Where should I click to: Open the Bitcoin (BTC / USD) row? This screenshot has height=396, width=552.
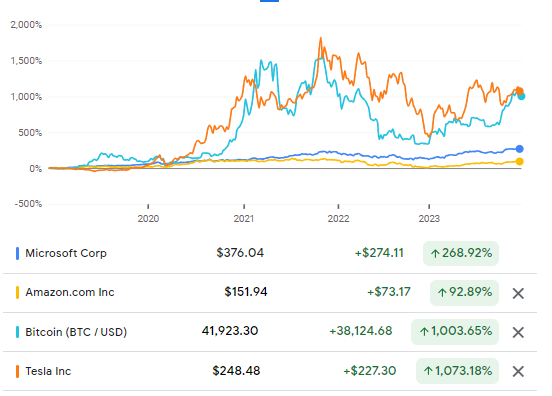tap(270, 332)
